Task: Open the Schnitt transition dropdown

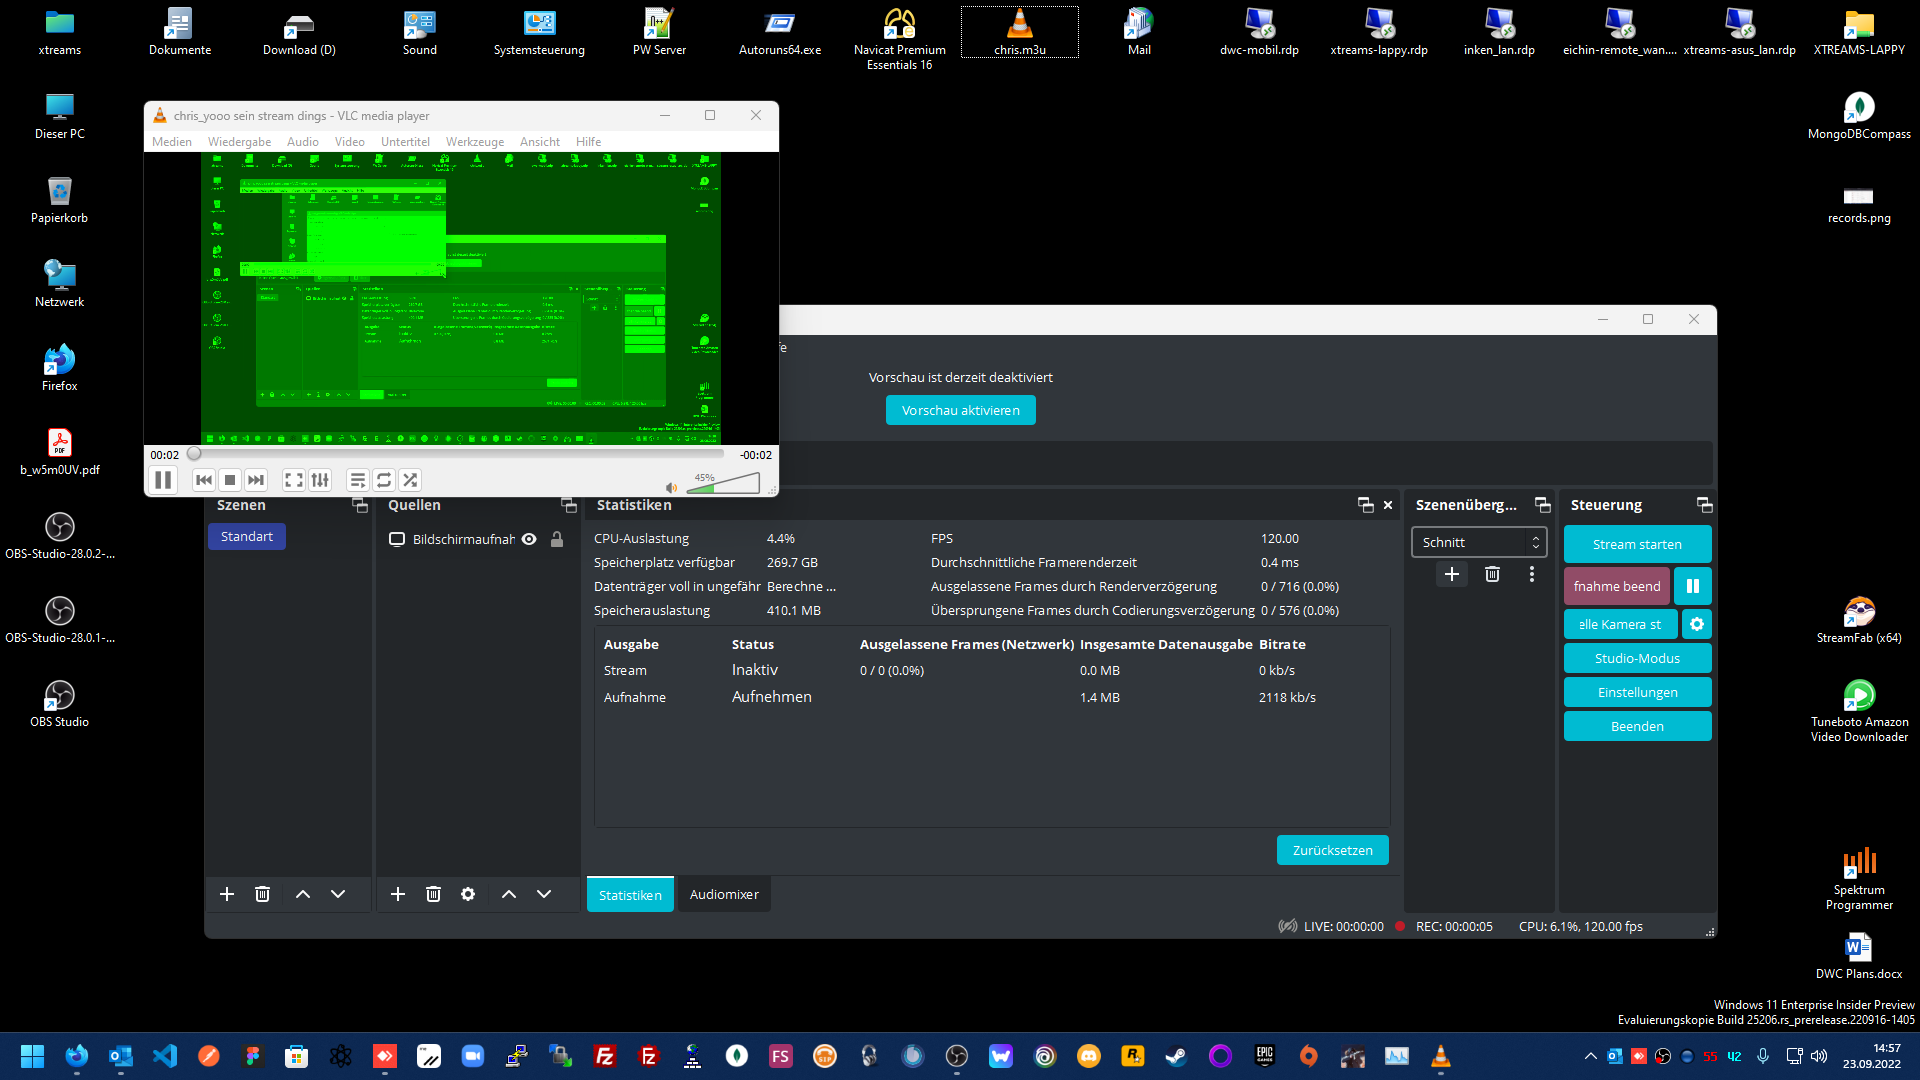Action: point(1479,542)
